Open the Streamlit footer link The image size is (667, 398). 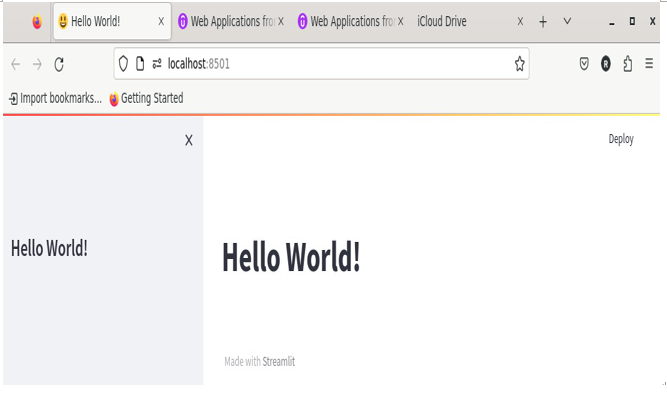point(279,361)
